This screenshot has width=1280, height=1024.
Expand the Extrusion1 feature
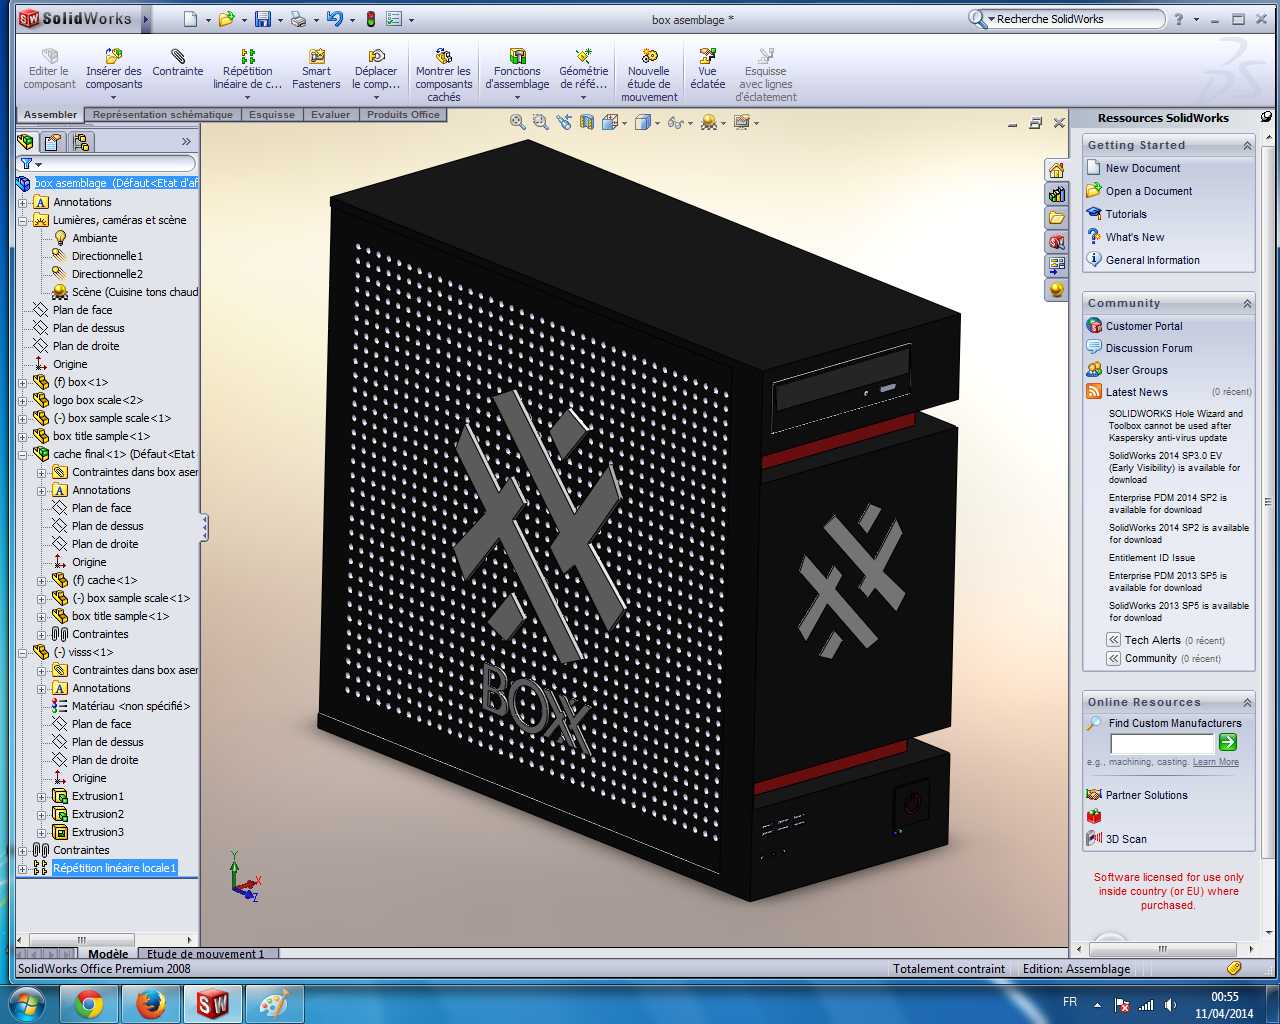(42, 796)
